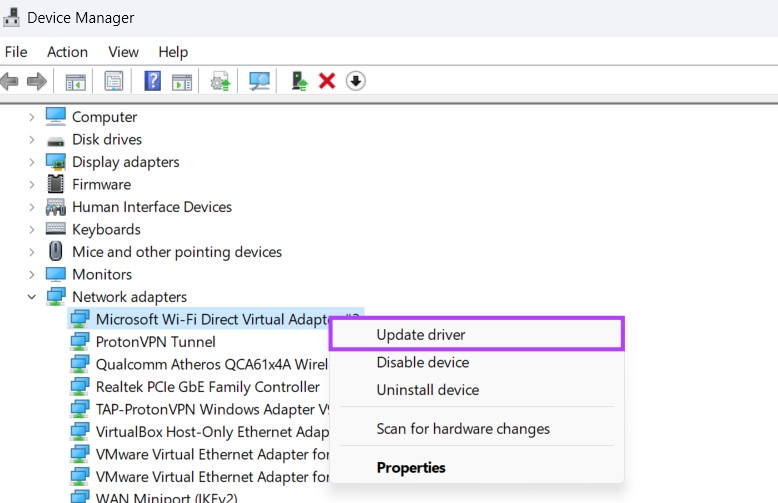Click the Disable device down-arrow icon
778x503 pixels.
tap(356, 81)
